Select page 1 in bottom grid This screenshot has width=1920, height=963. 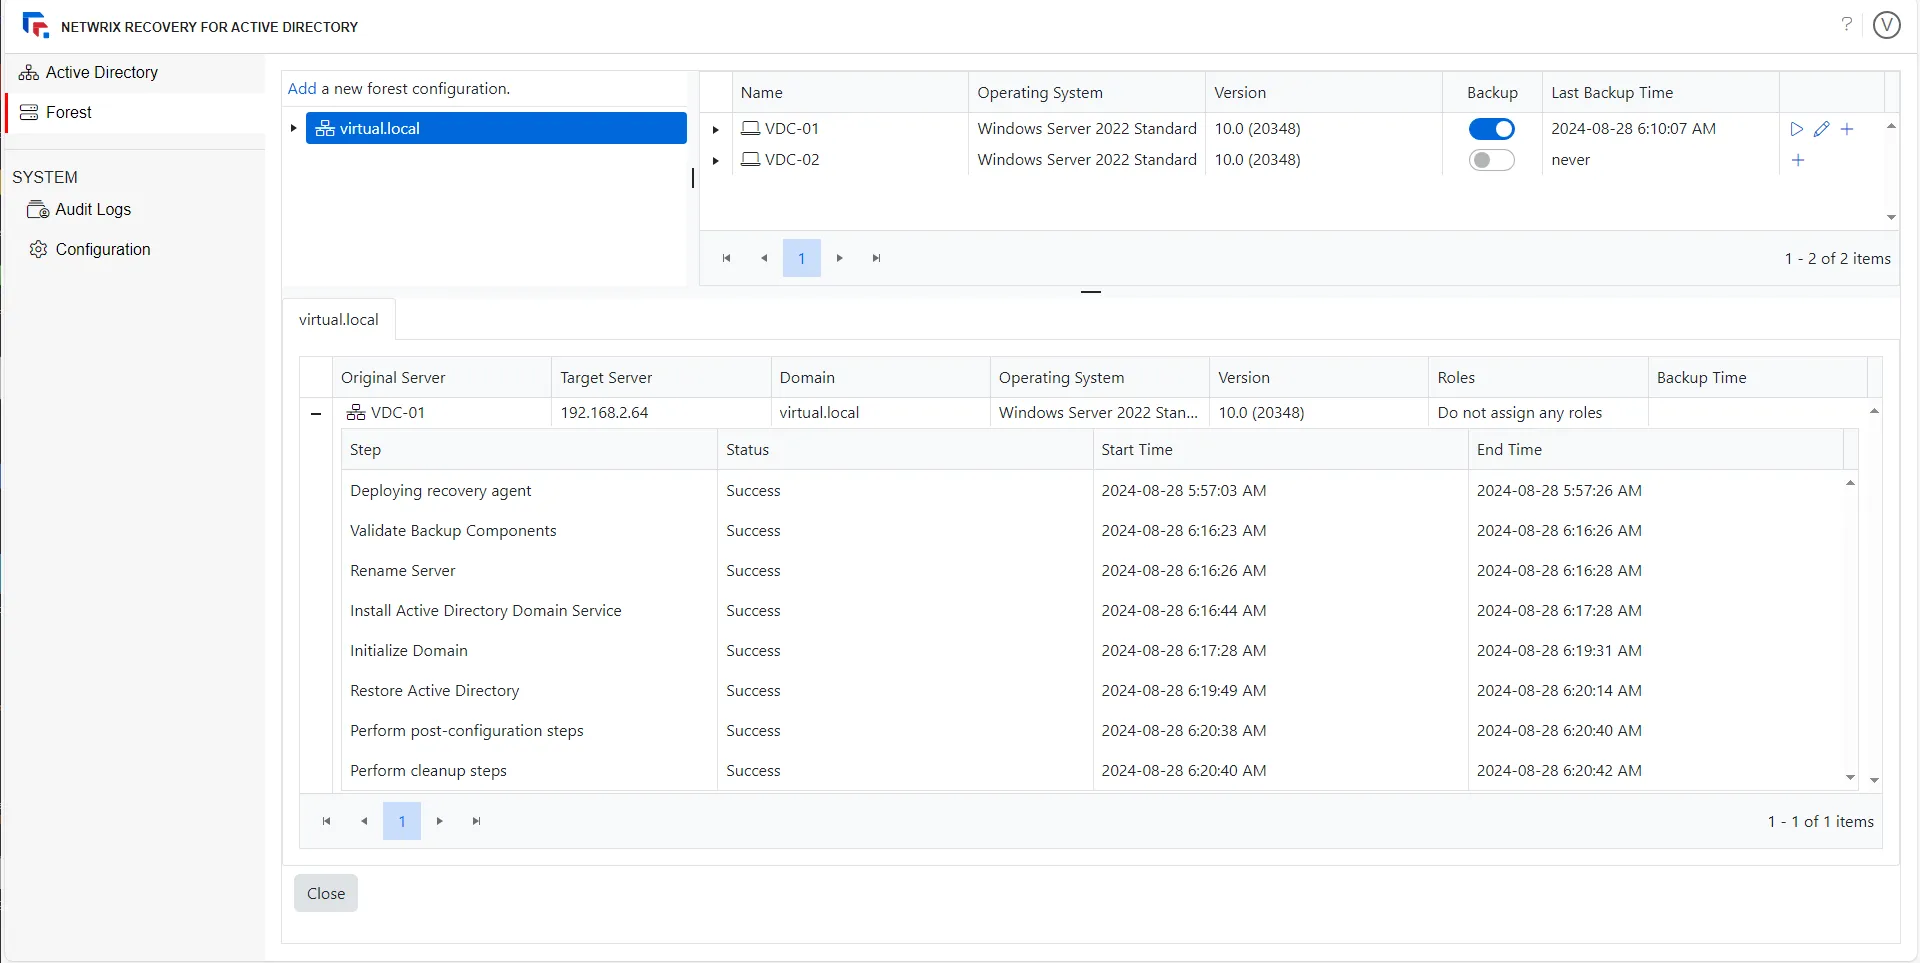tap(402, 821)
